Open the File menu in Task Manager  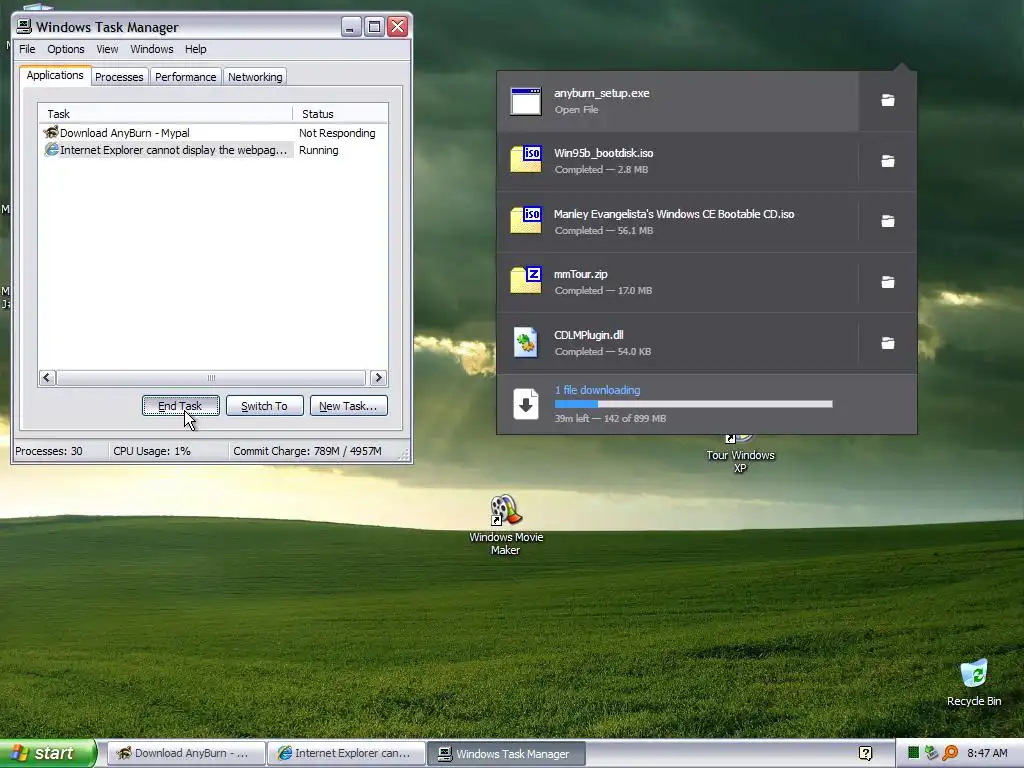pyautogui.click(x=27, y=49)
